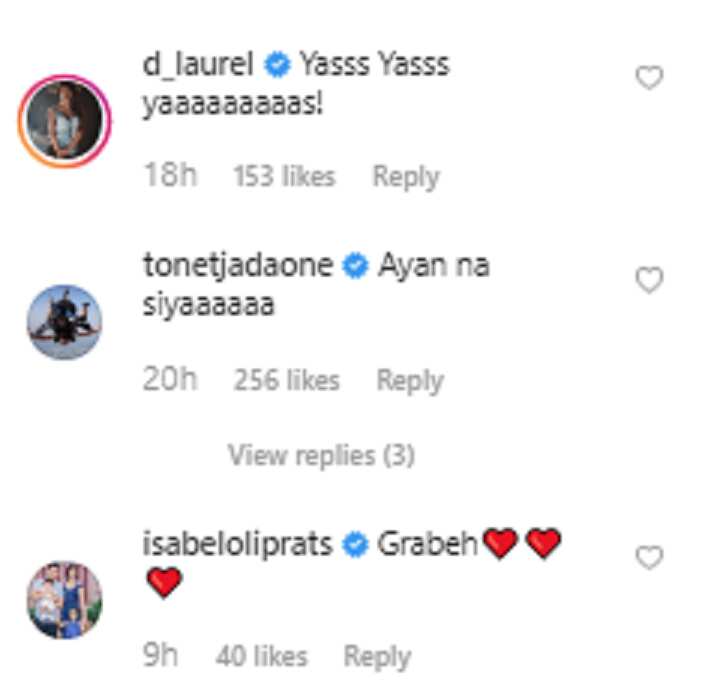
Task: Like tonetjadaone's comment with the heart icon
Action: (x=649, y=280)
